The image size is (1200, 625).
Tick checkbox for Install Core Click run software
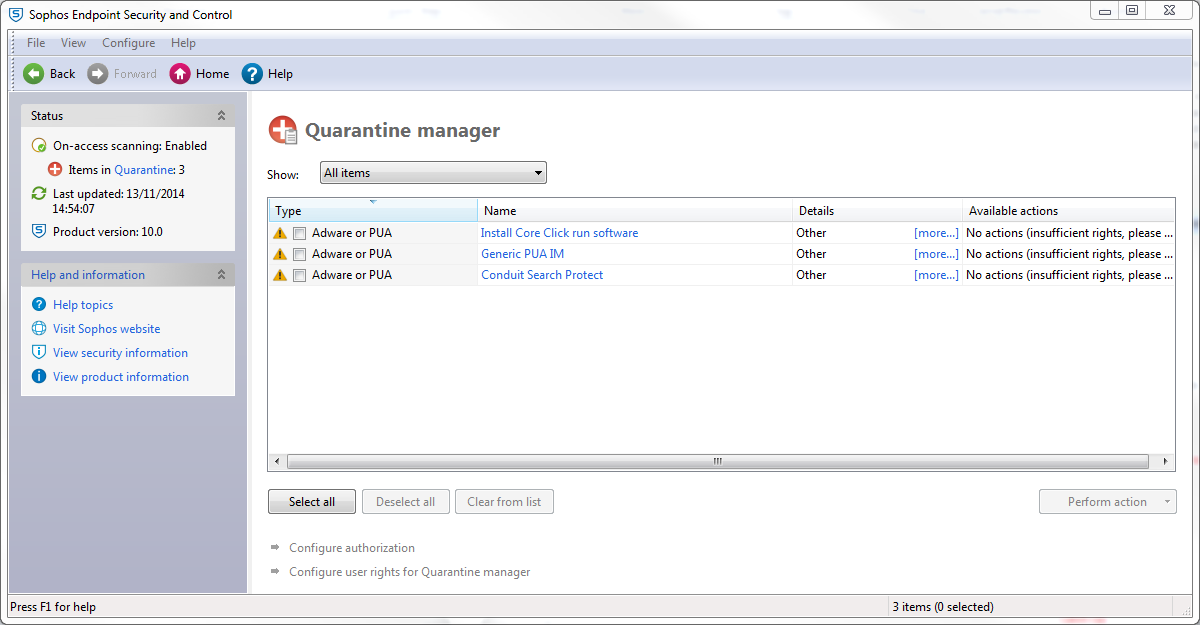coord(299,233)
